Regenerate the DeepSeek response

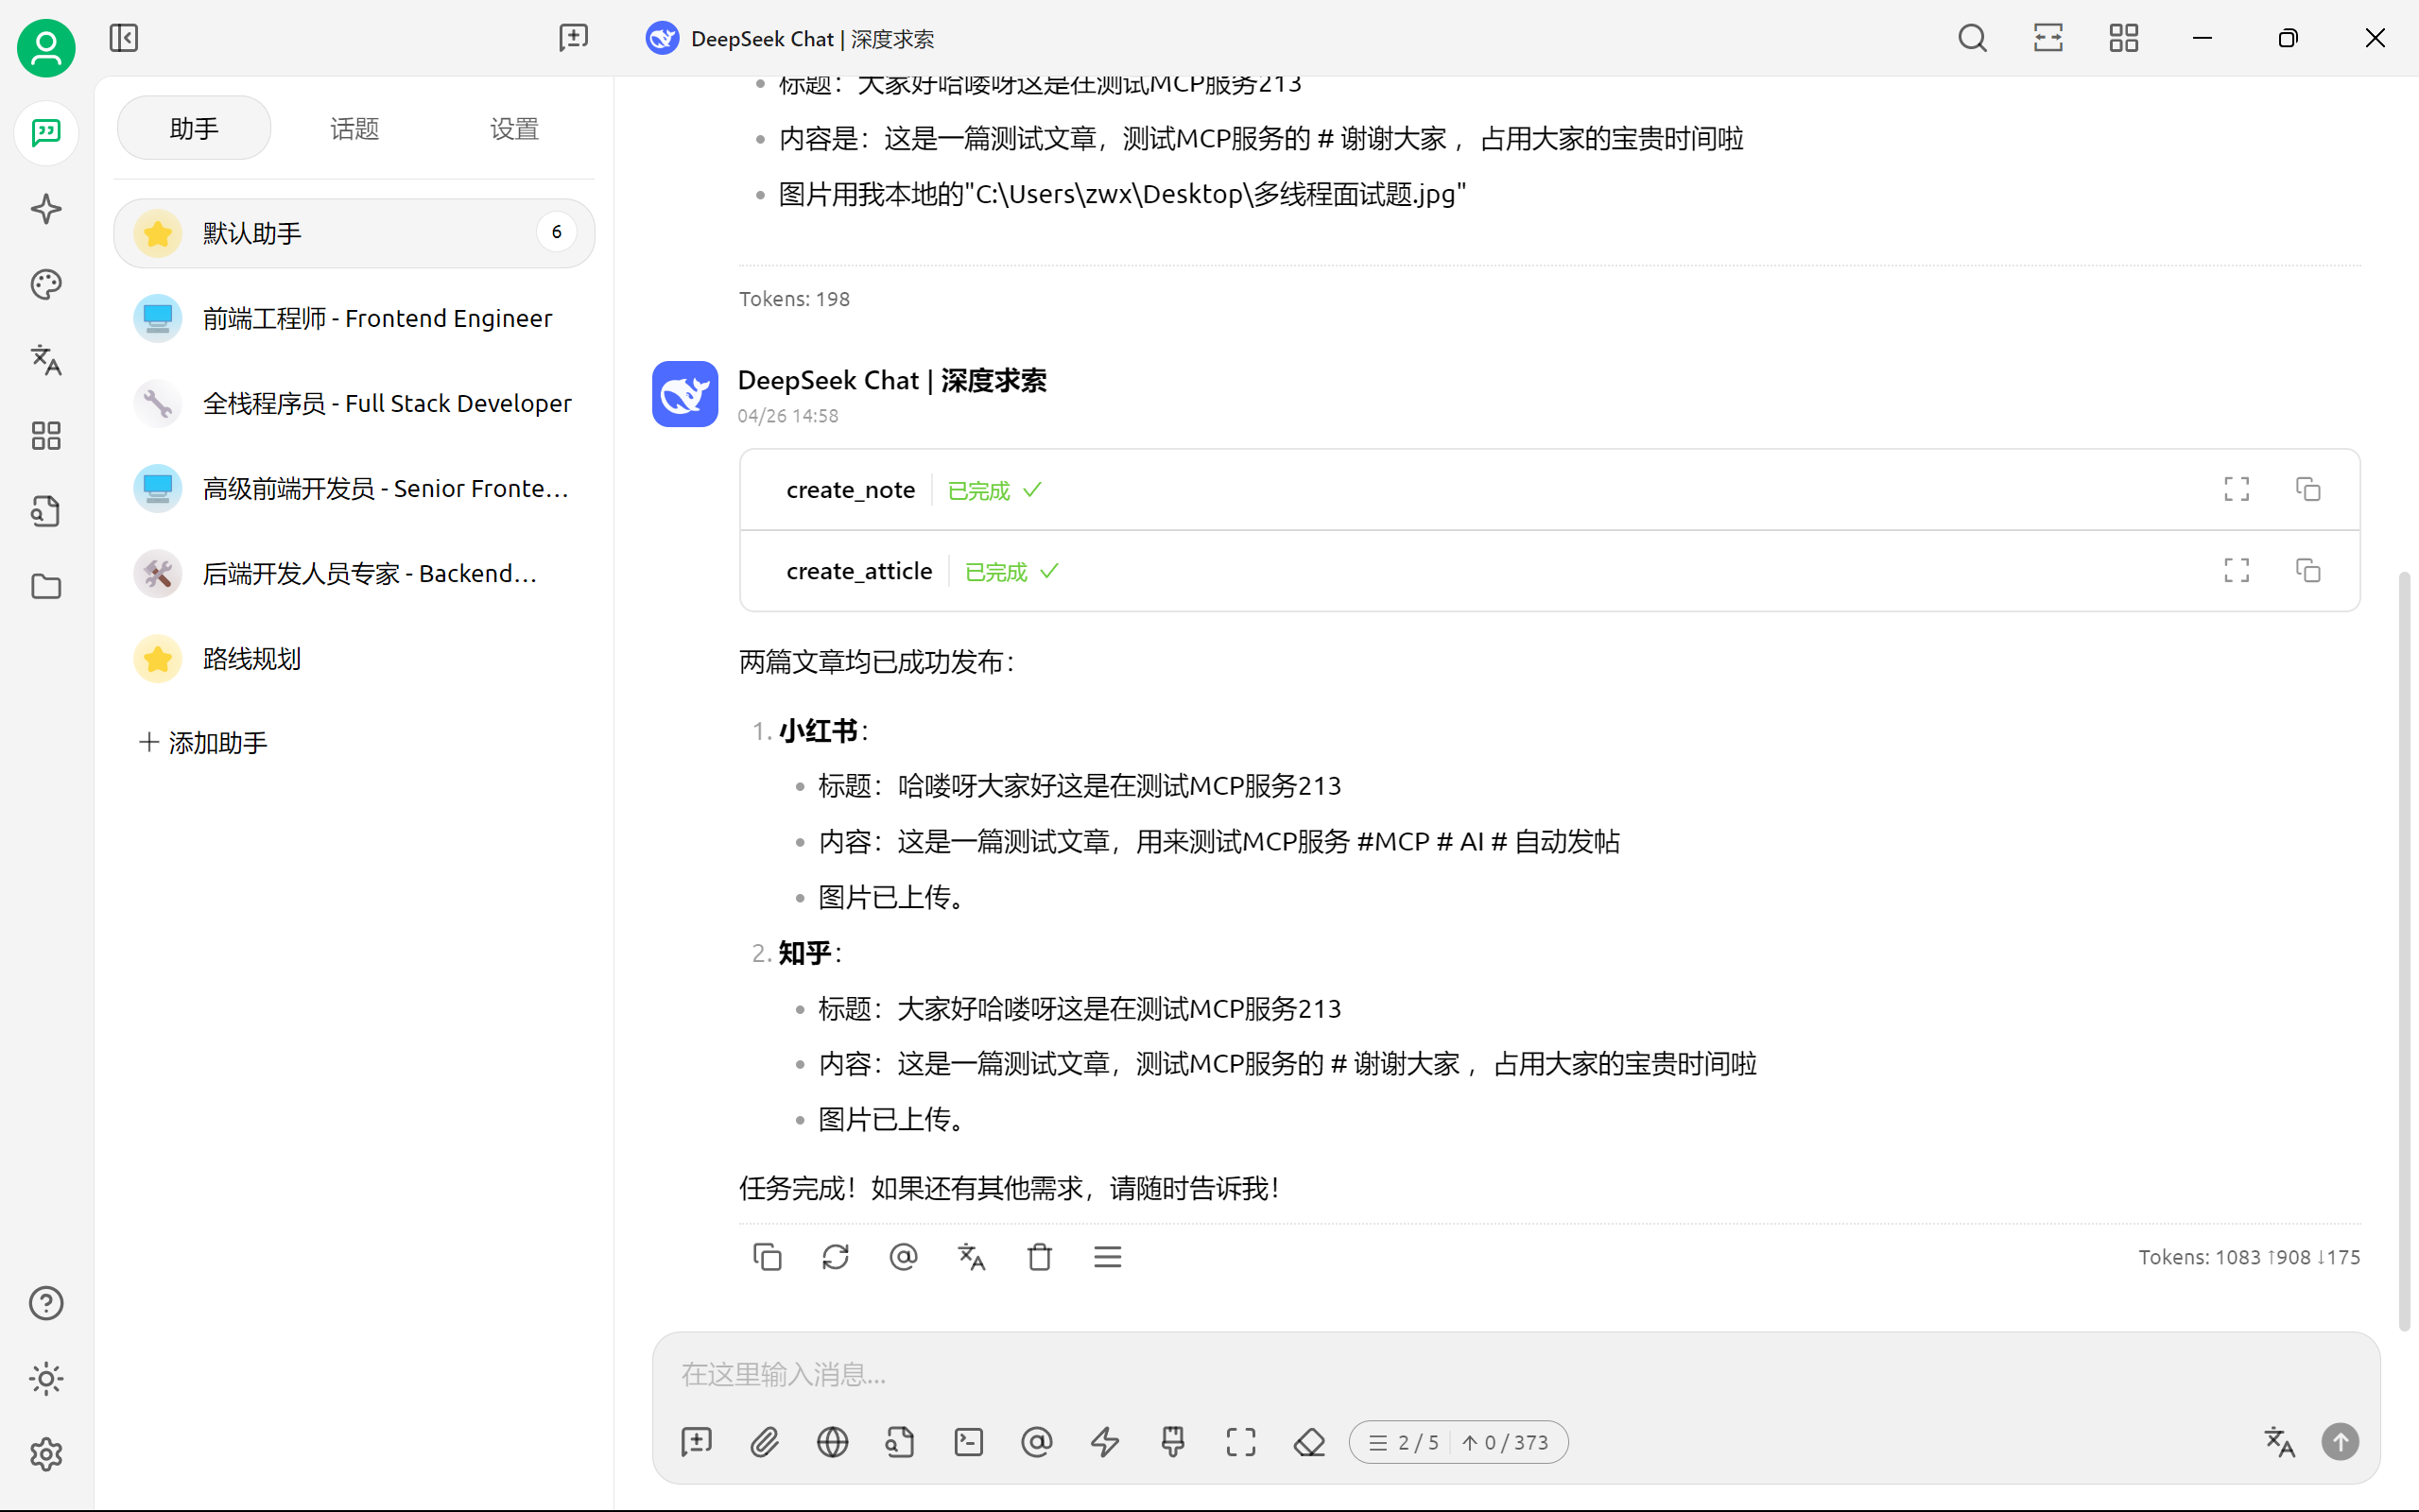coord(835,1257)
